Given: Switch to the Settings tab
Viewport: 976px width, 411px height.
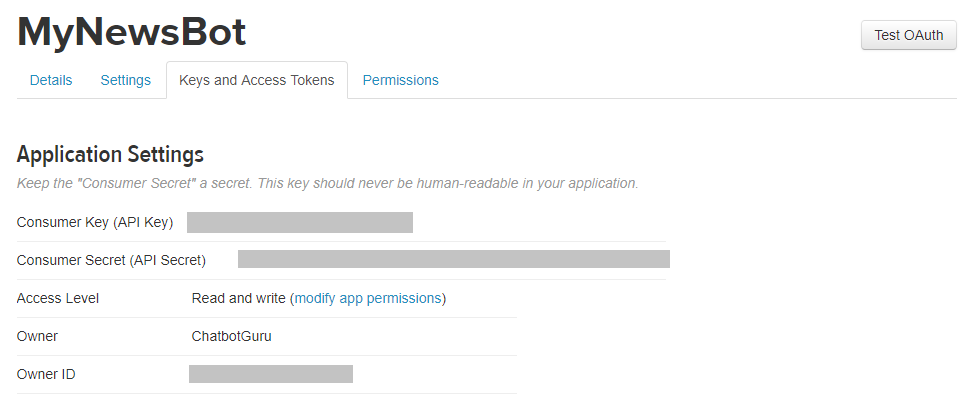Looking at the screenshot, I should point(126,80).
